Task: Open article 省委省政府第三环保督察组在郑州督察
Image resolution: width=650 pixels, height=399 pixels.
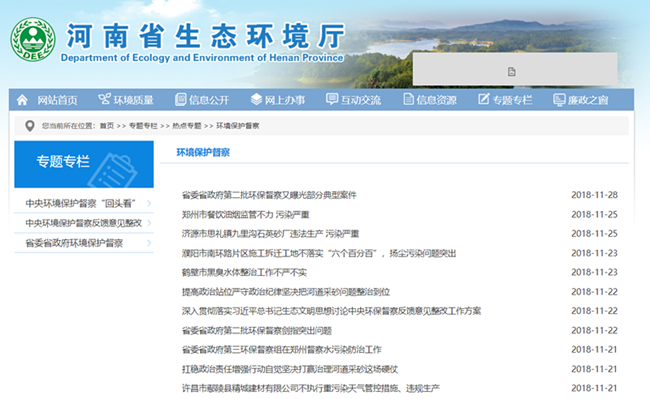Action: pos(281,349)
